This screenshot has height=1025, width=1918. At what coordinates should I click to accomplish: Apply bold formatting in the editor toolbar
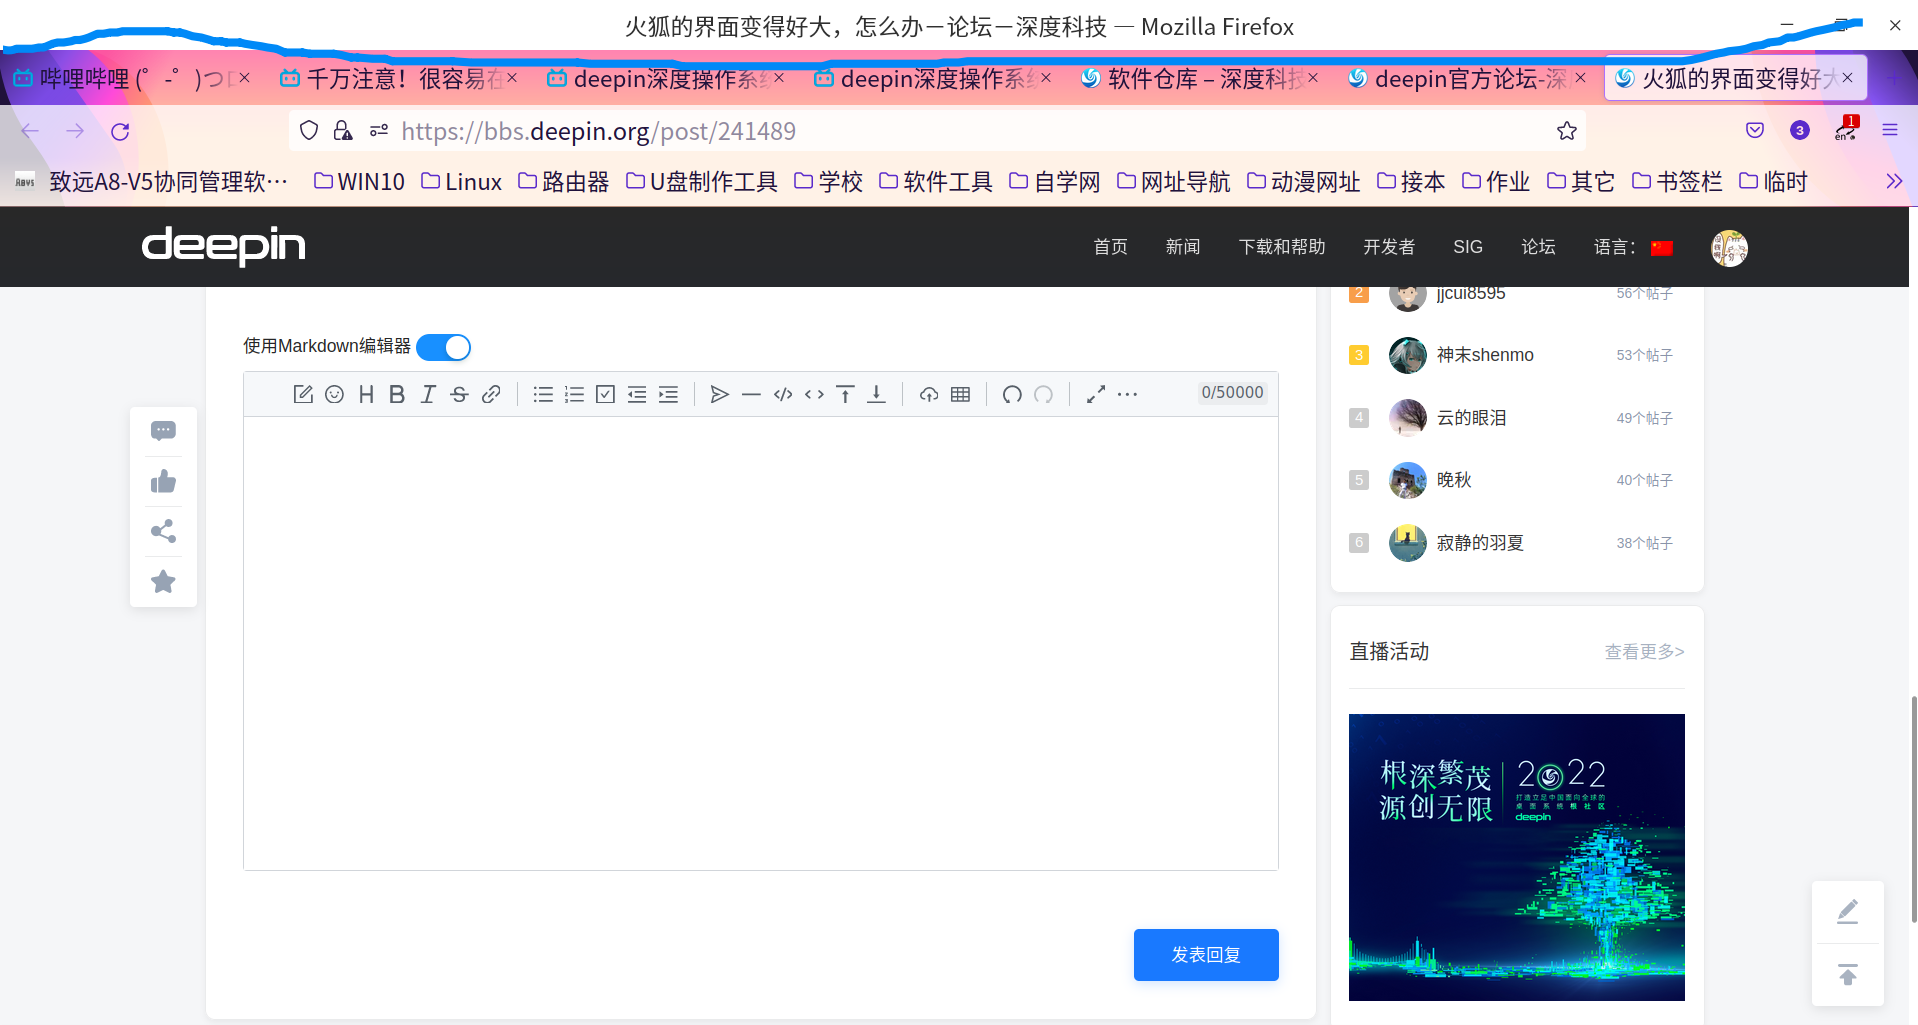[397, 394]
